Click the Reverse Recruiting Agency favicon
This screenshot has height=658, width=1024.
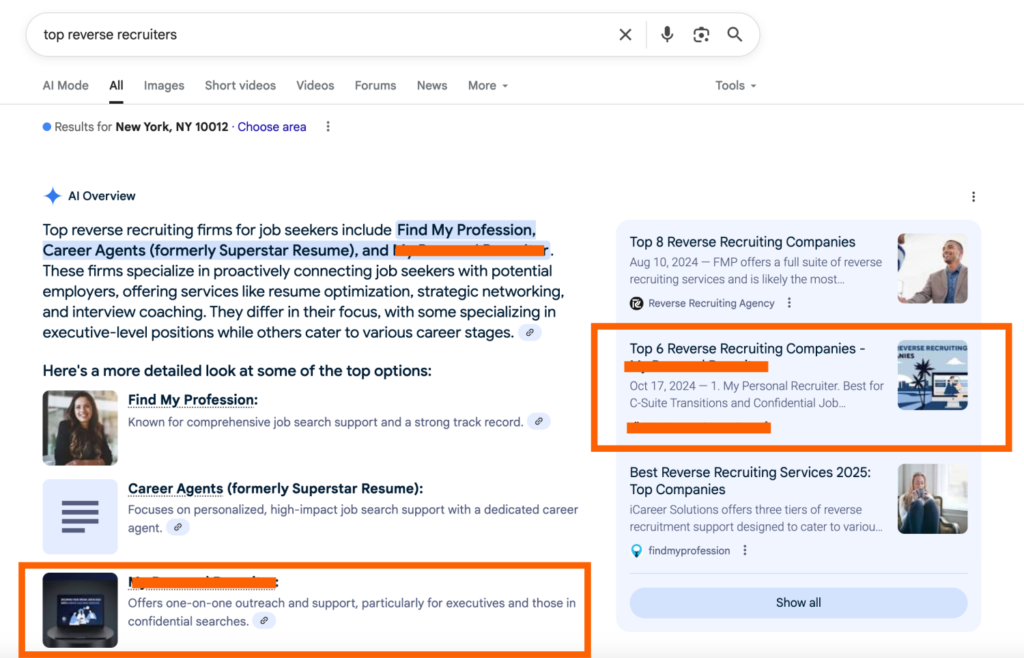(x=636, y=303)
